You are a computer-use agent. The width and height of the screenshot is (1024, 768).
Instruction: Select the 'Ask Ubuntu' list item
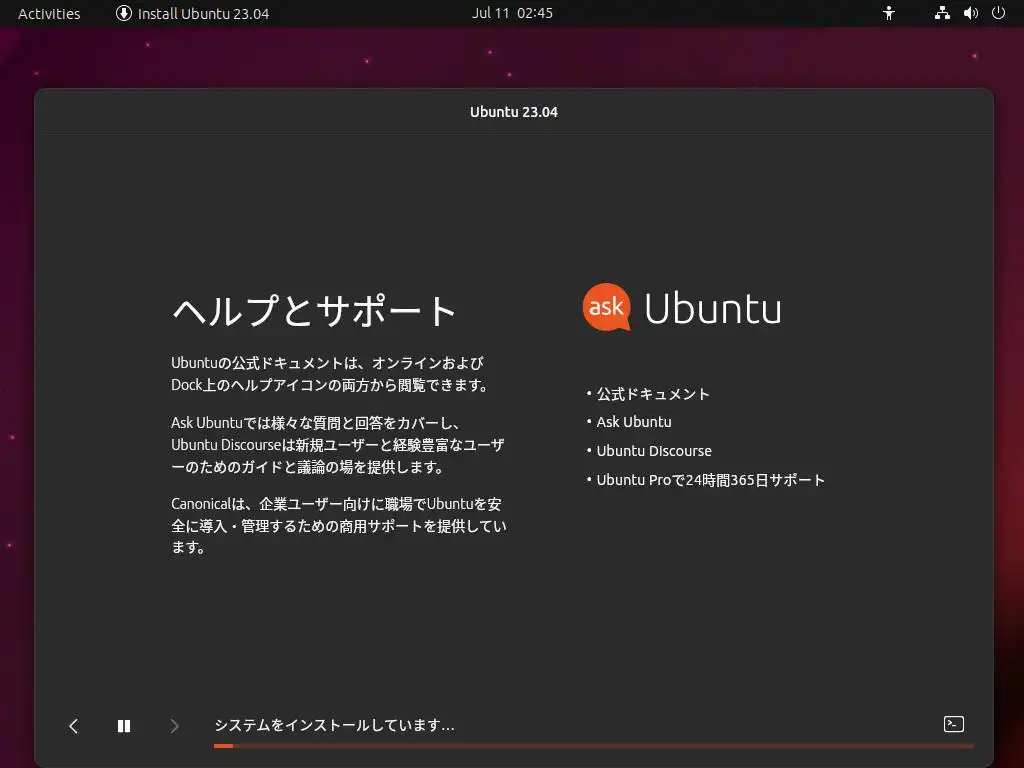tap(633, 422)
